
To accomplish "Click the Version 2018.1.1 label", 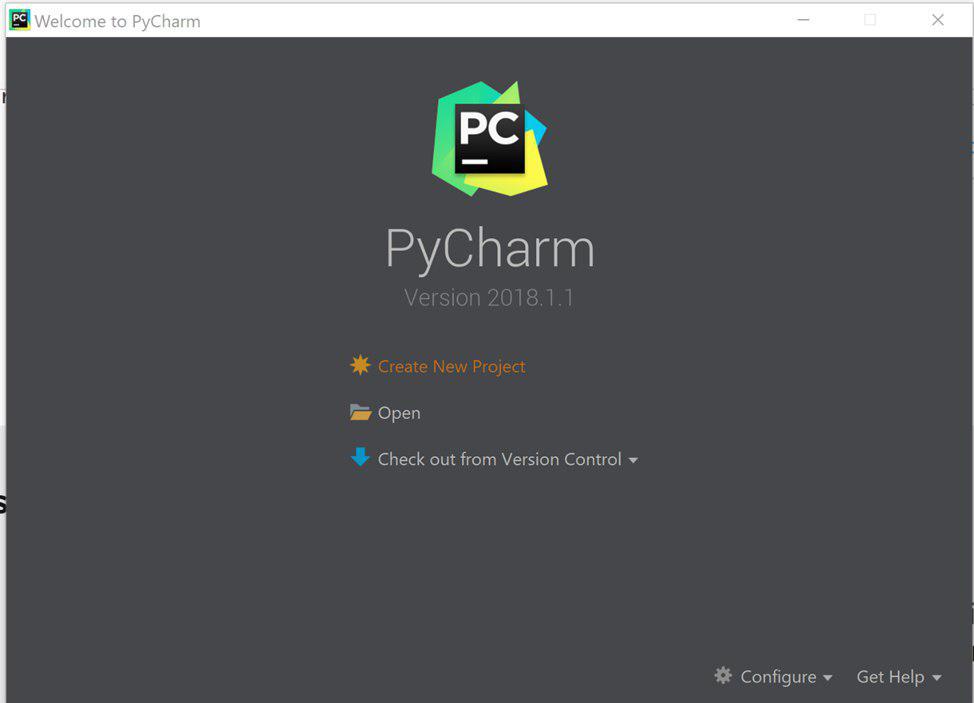I will [x=489, y=297].
